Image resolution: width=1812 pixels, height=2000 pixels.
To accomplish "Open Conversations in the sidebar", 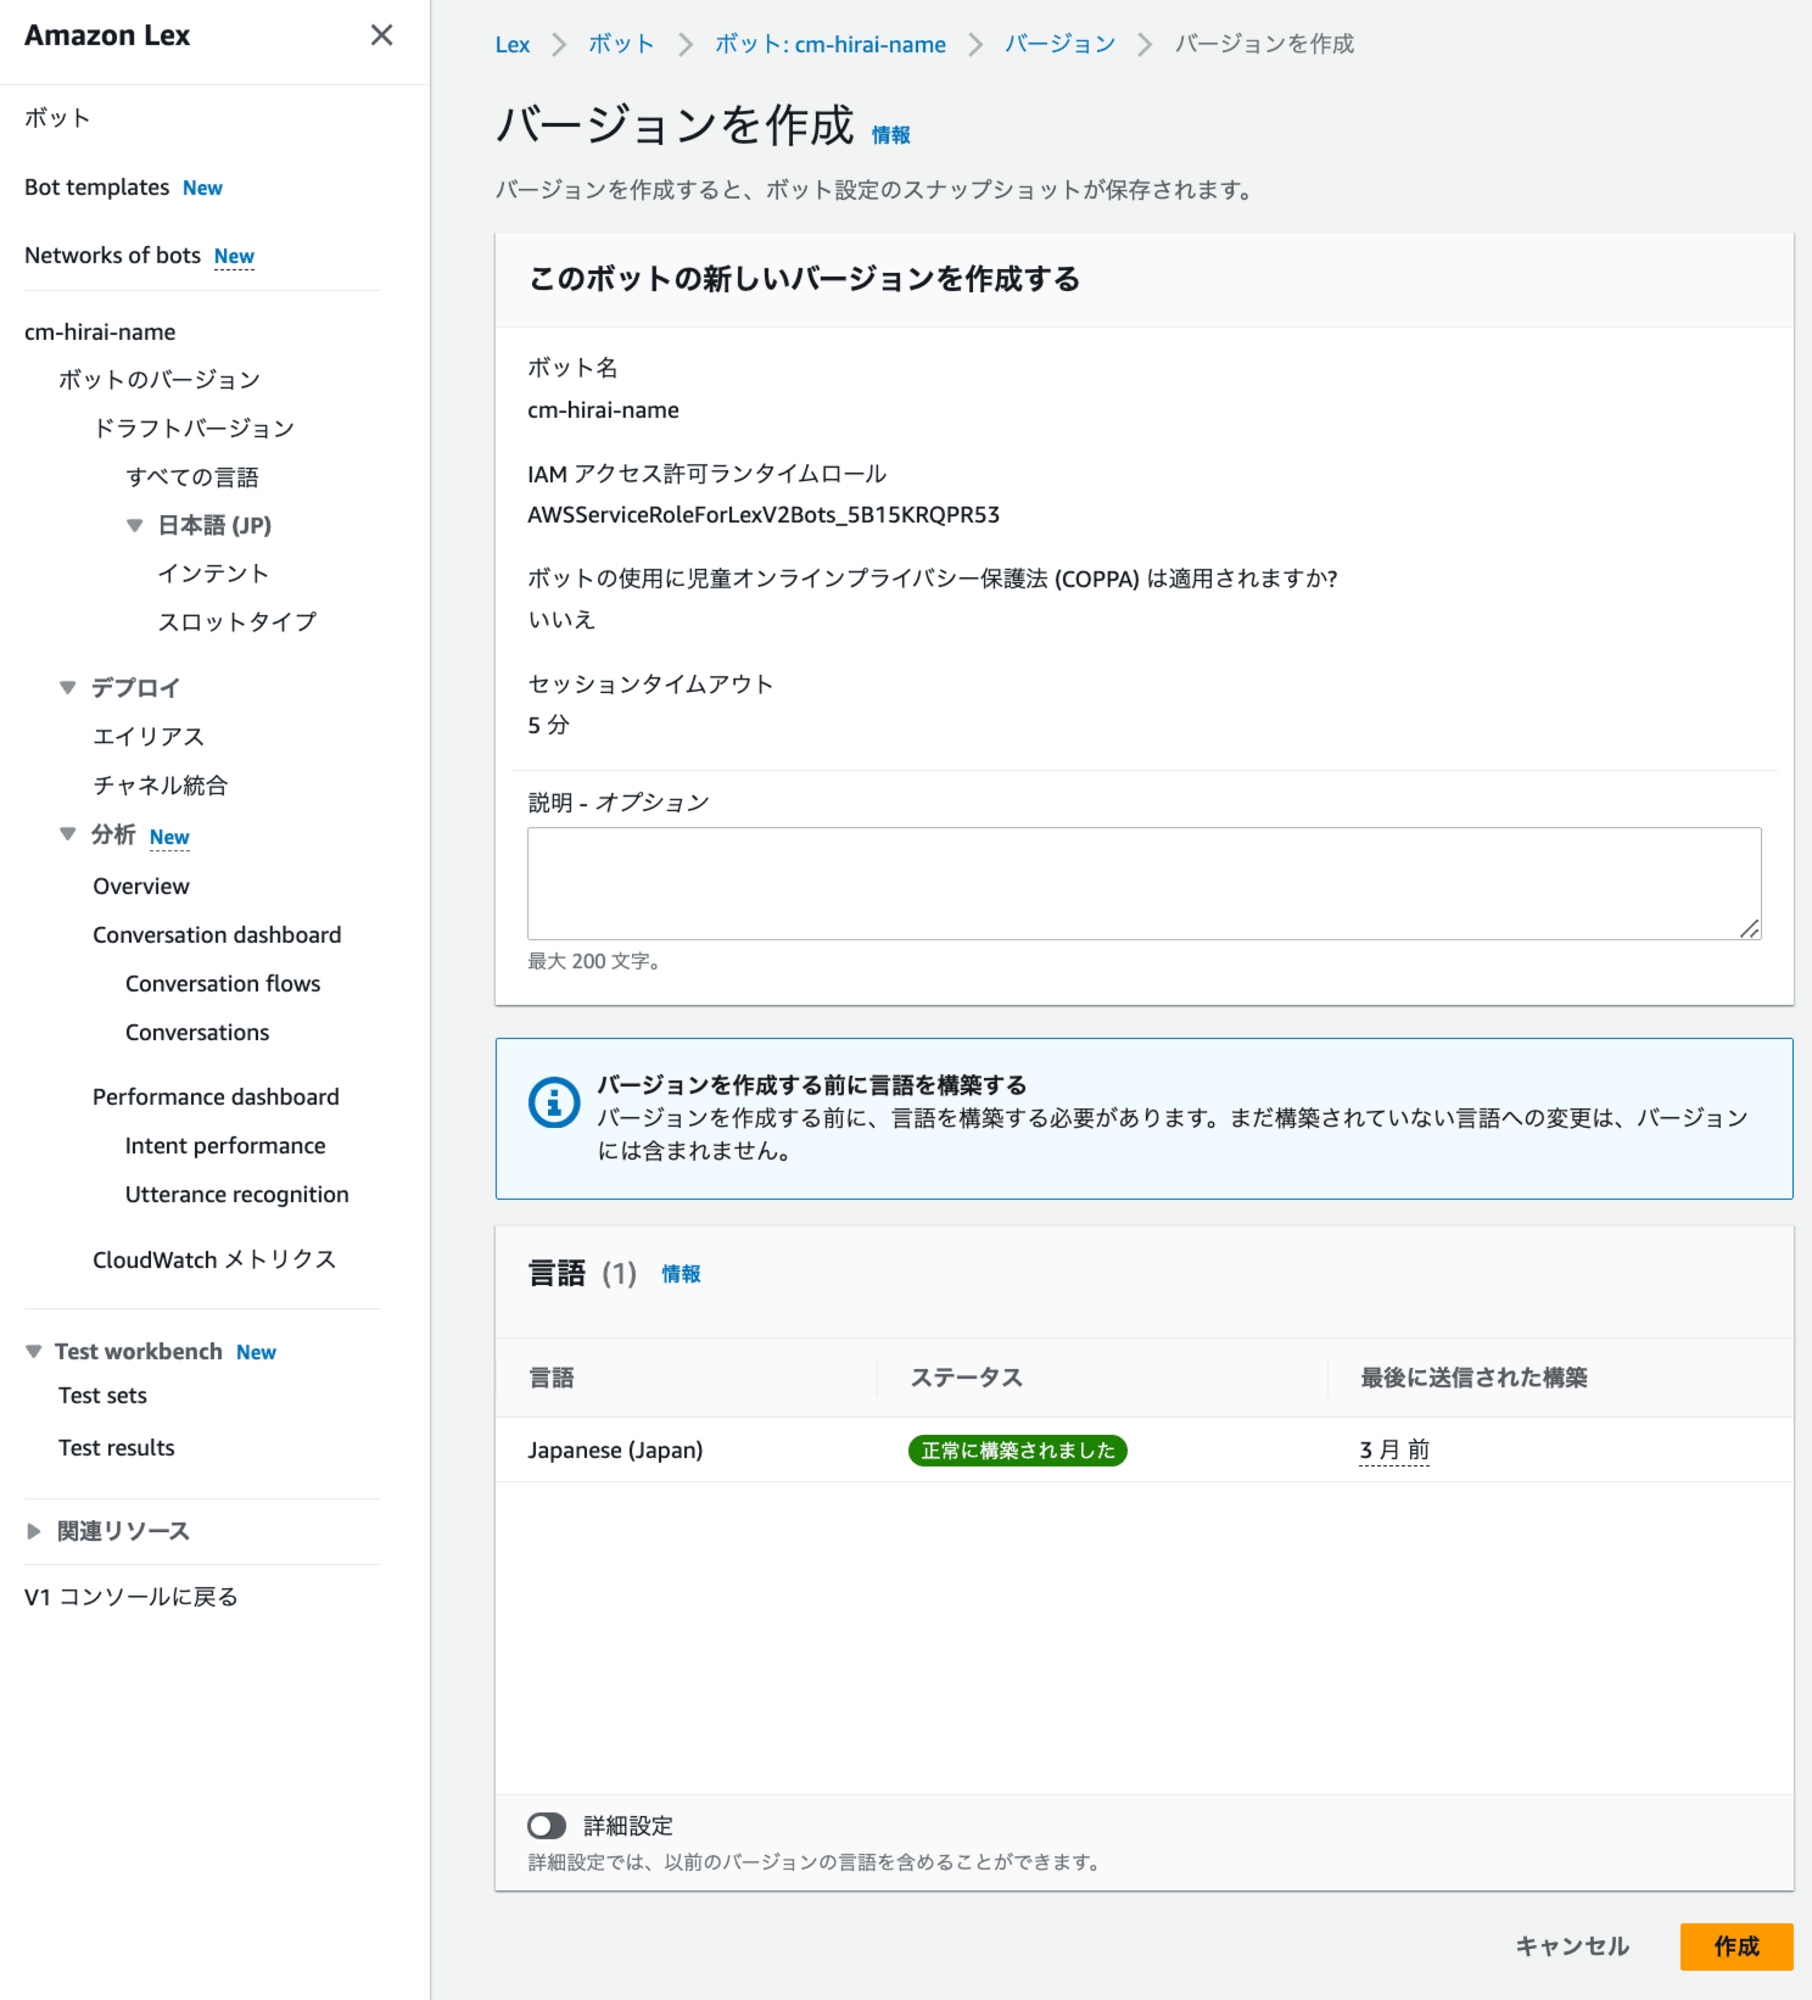I will tap(197, 1032).
